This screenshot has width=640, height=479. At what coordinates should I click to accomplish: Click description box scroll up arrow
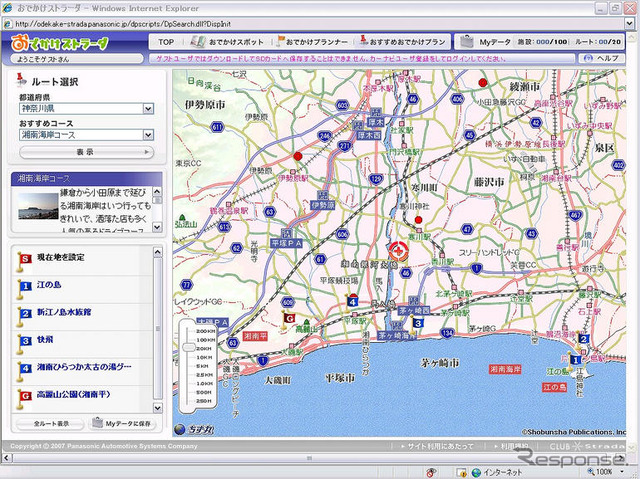(157, 191)
